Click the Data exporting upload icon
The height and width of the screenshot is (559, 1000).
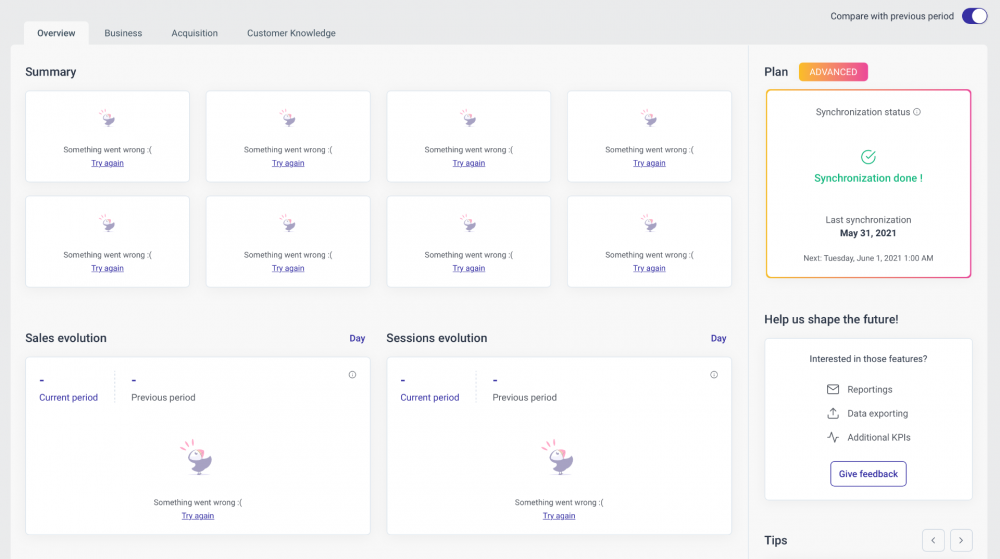click(x=833, y=413)
